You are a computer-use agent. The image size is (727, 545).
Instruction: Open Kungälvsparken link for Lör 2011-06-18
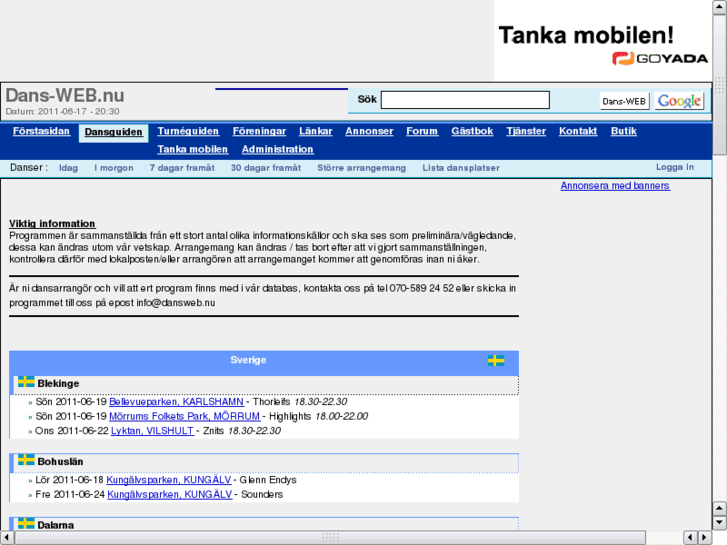(169, 480)
